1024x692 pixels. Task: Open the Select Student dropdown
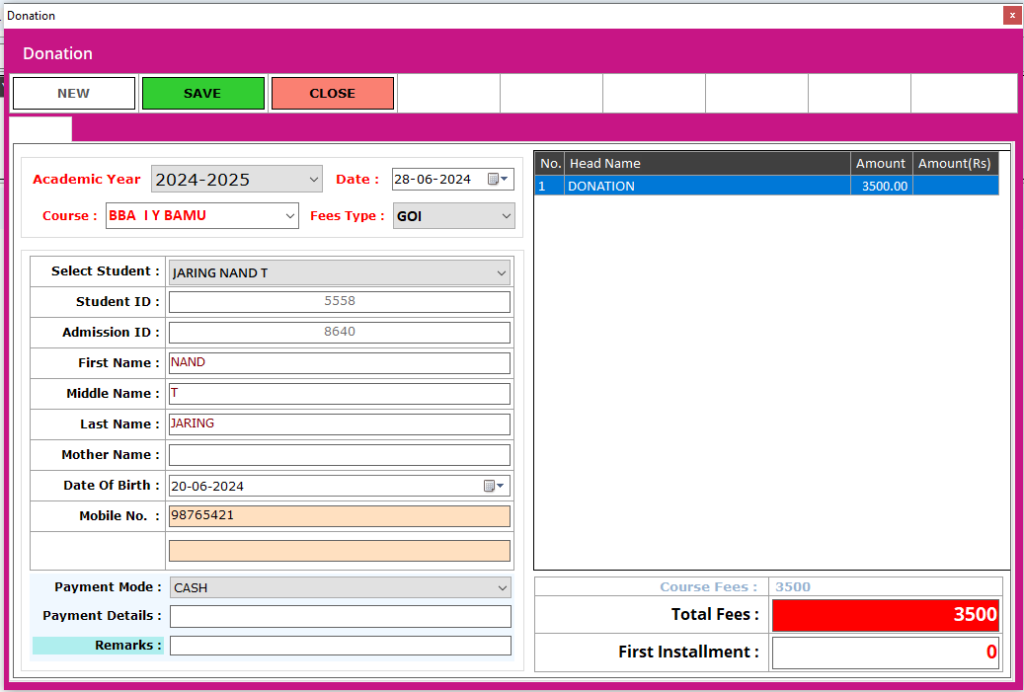coord(501,273)
